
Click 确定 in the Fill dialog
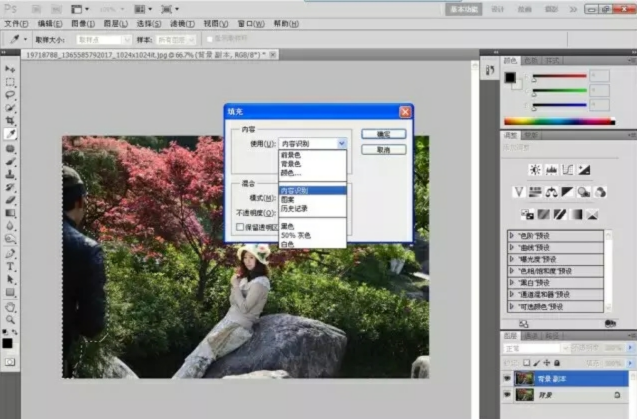pyautogui.click(x=384, y=134)
